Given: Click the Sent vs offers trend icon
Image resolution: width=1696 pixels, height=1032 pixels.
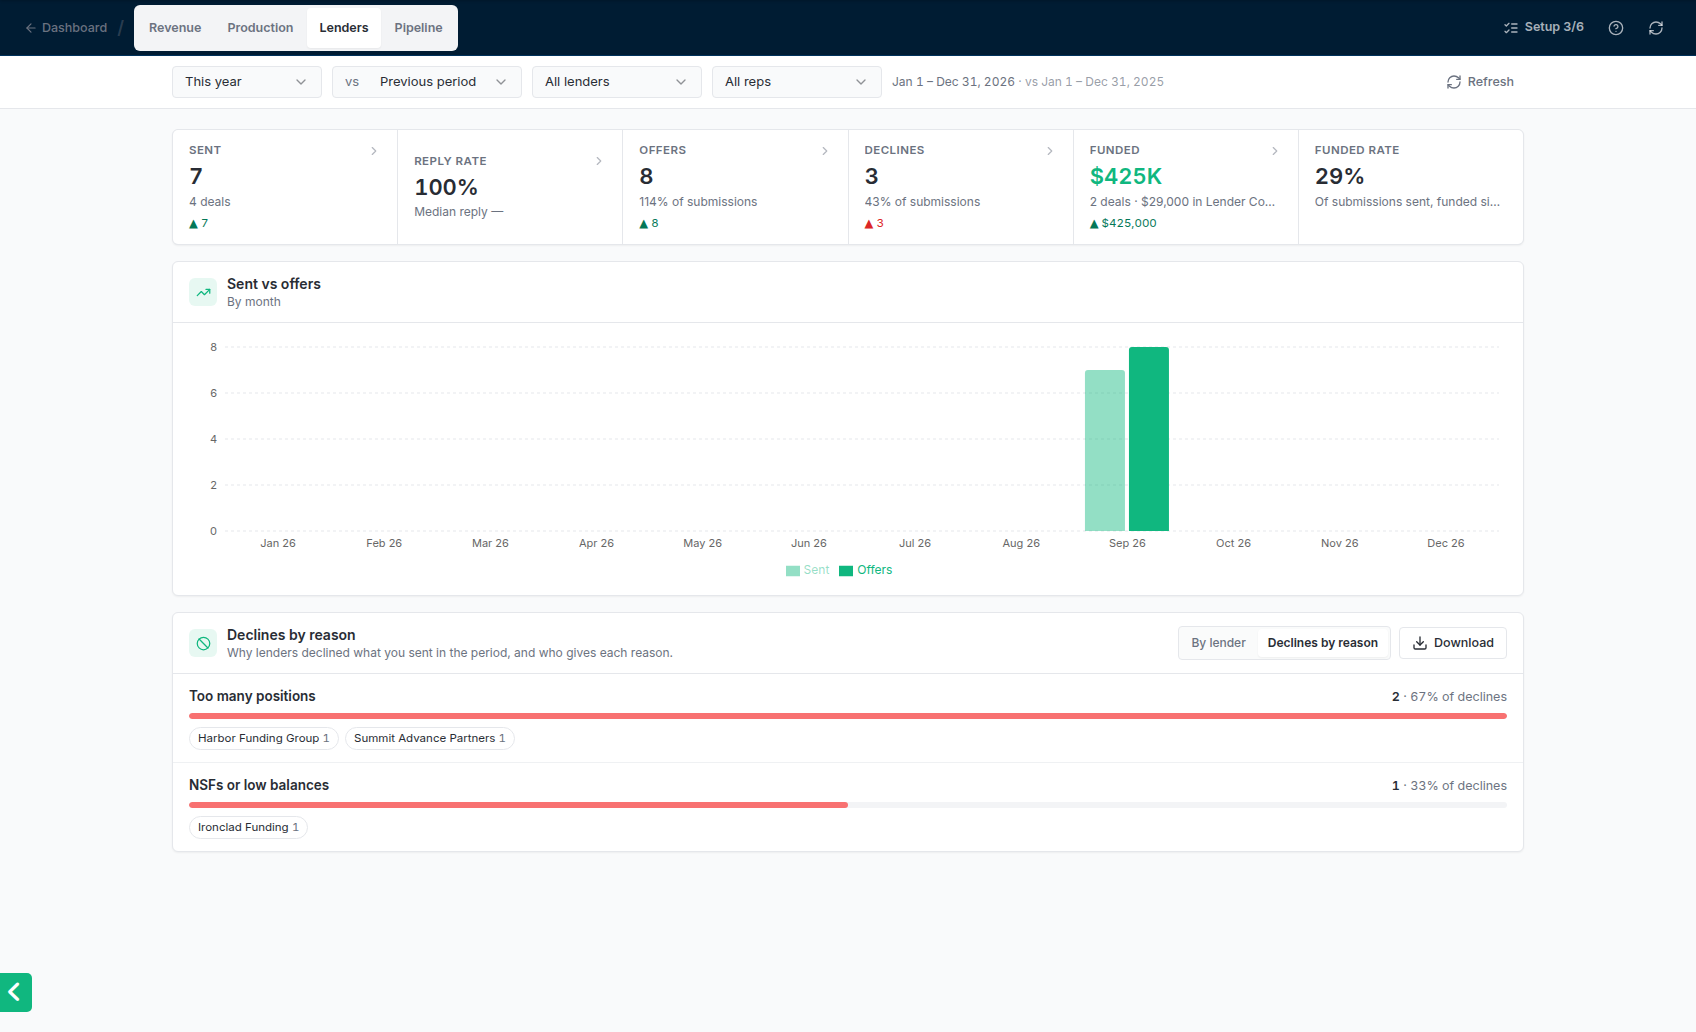Looking at the screenshot, I should (x=203, y=292).
